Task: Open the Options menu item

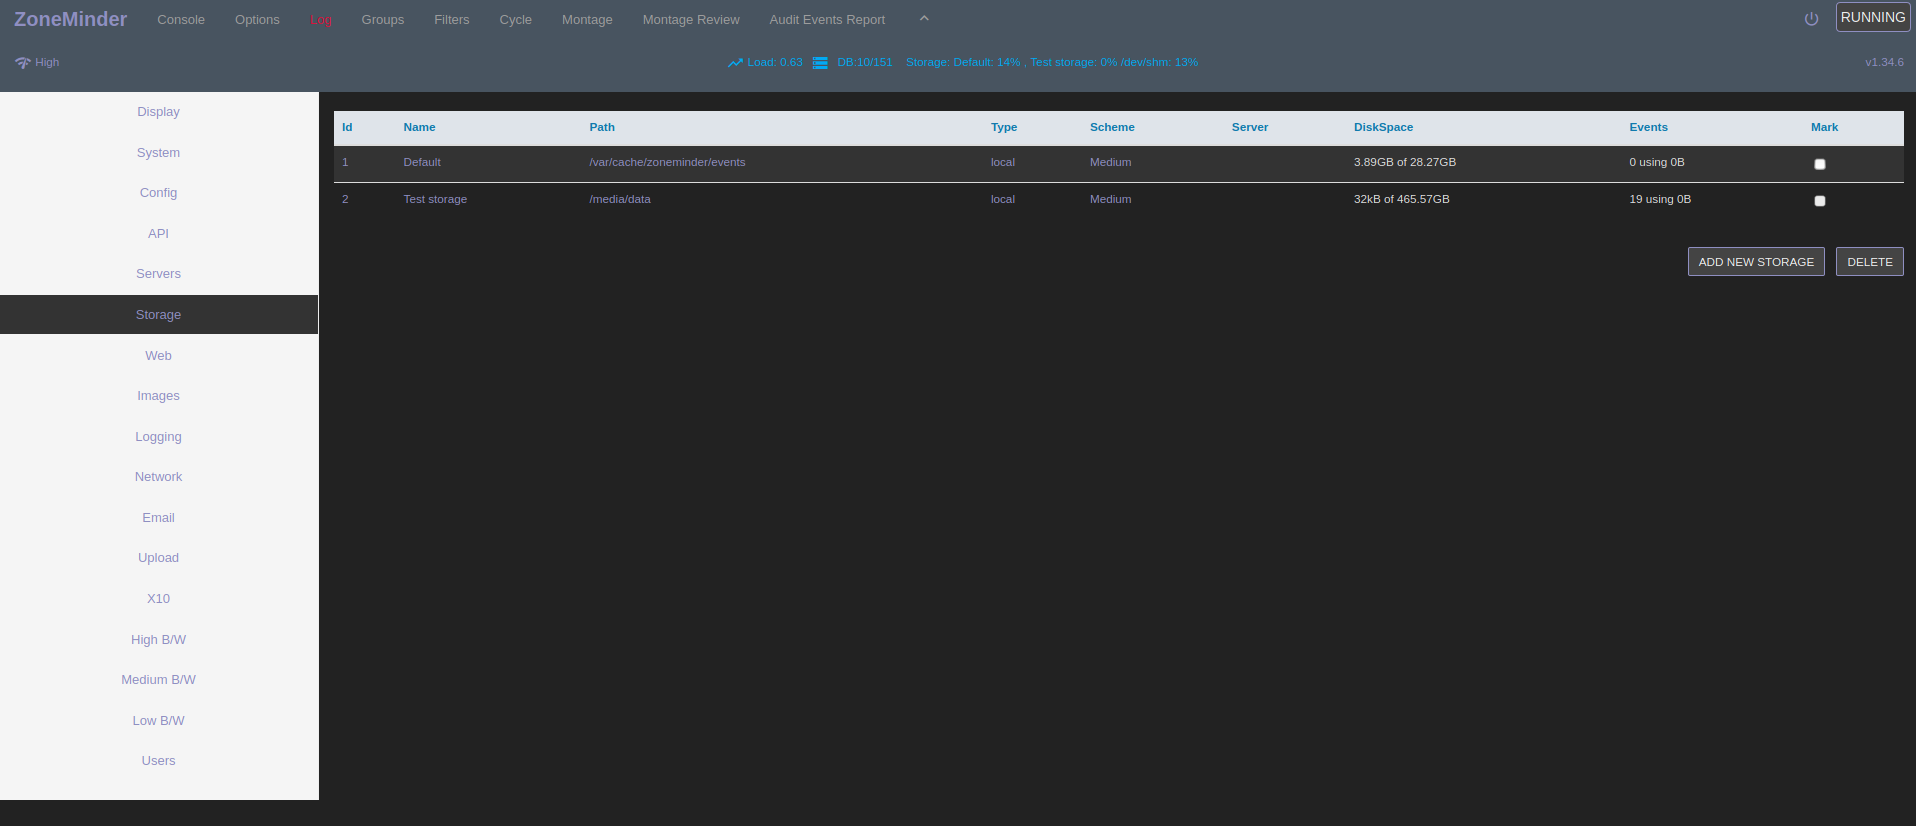Action: point(257,20)
